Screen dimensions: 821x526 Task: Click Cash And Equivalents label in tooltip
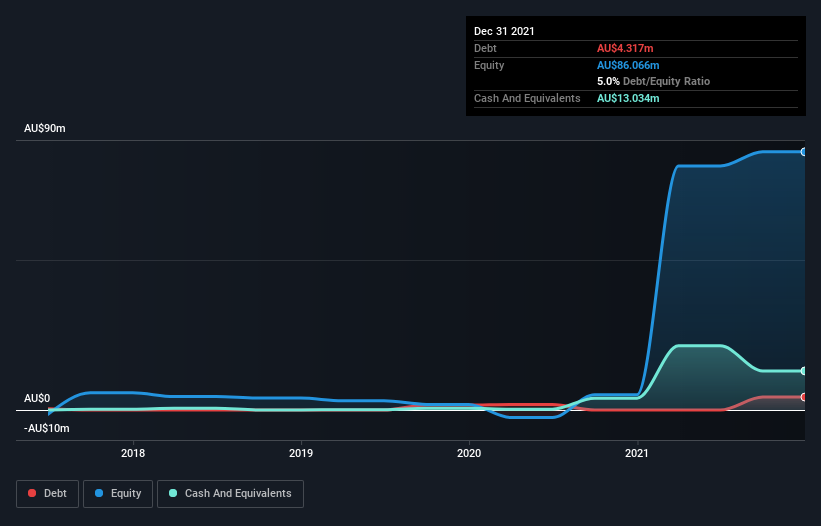point(527,98)
